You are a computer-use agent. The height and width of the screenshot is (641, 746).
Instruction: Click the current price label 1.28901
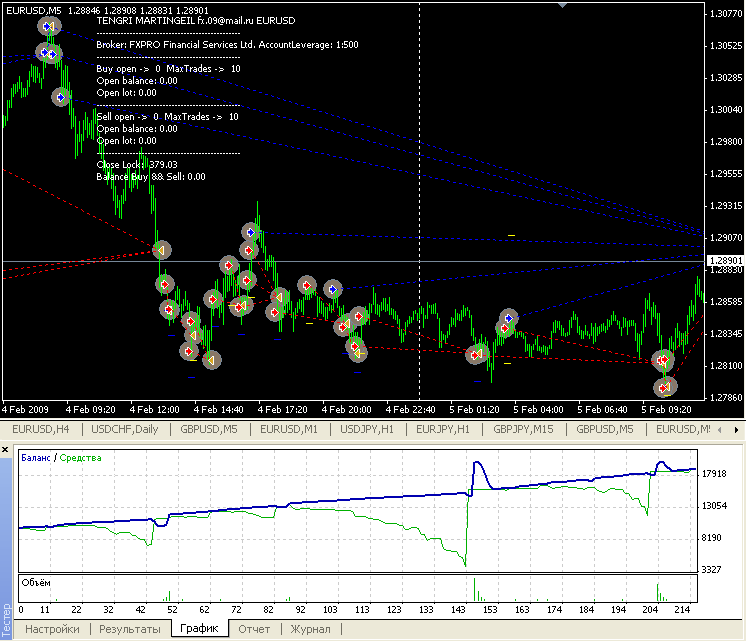click(724, 261)
